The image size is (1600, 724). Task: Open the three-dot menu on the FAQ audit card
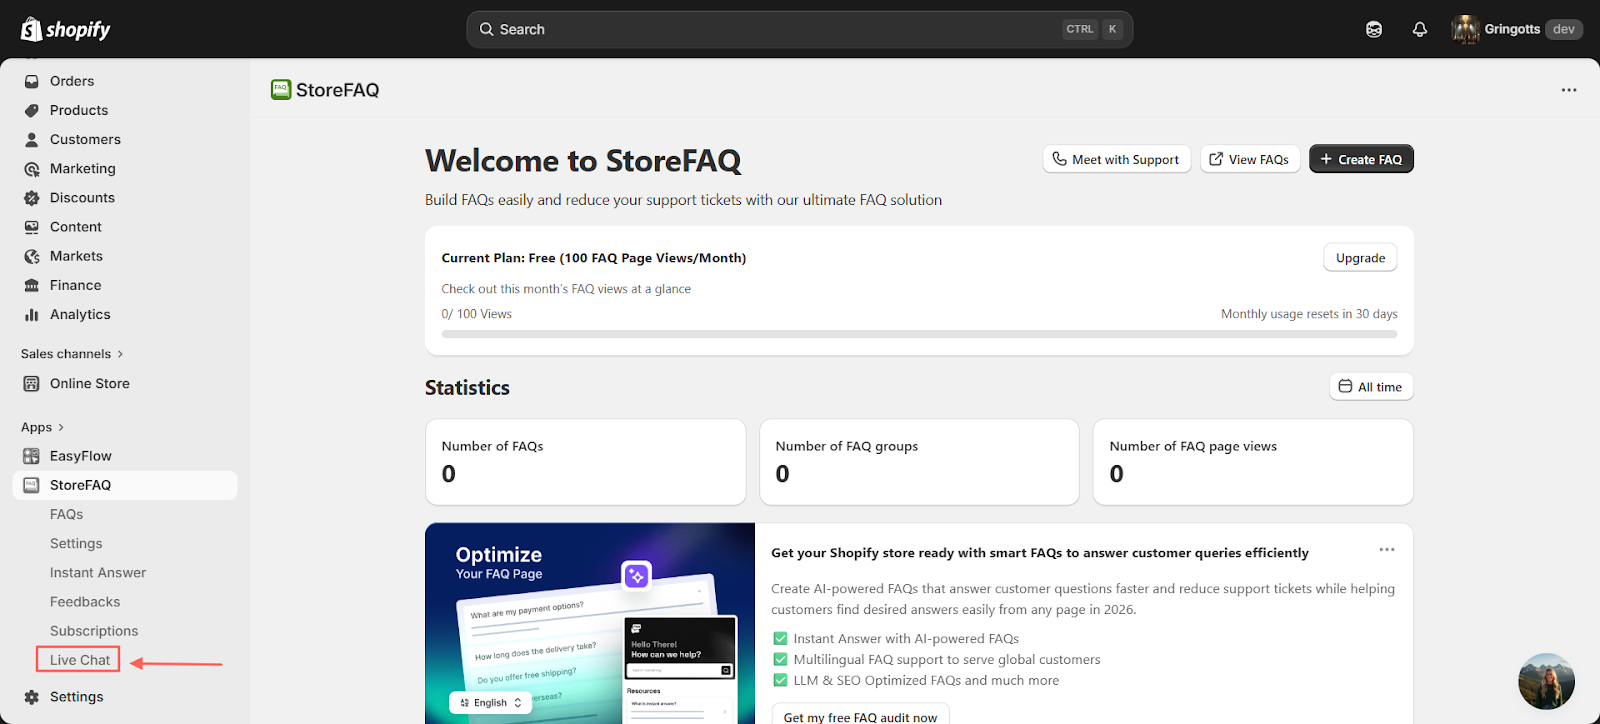pos(1387,550)
